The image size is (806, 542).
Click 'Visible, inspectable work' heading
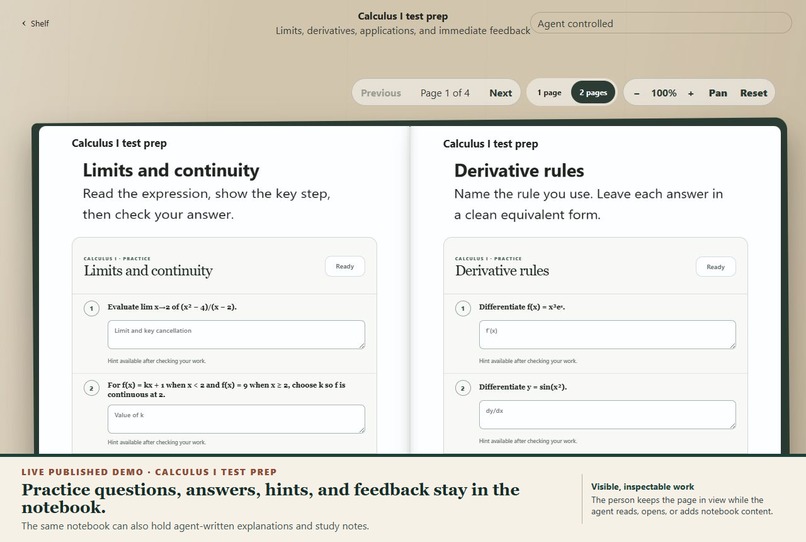[642, 486]
